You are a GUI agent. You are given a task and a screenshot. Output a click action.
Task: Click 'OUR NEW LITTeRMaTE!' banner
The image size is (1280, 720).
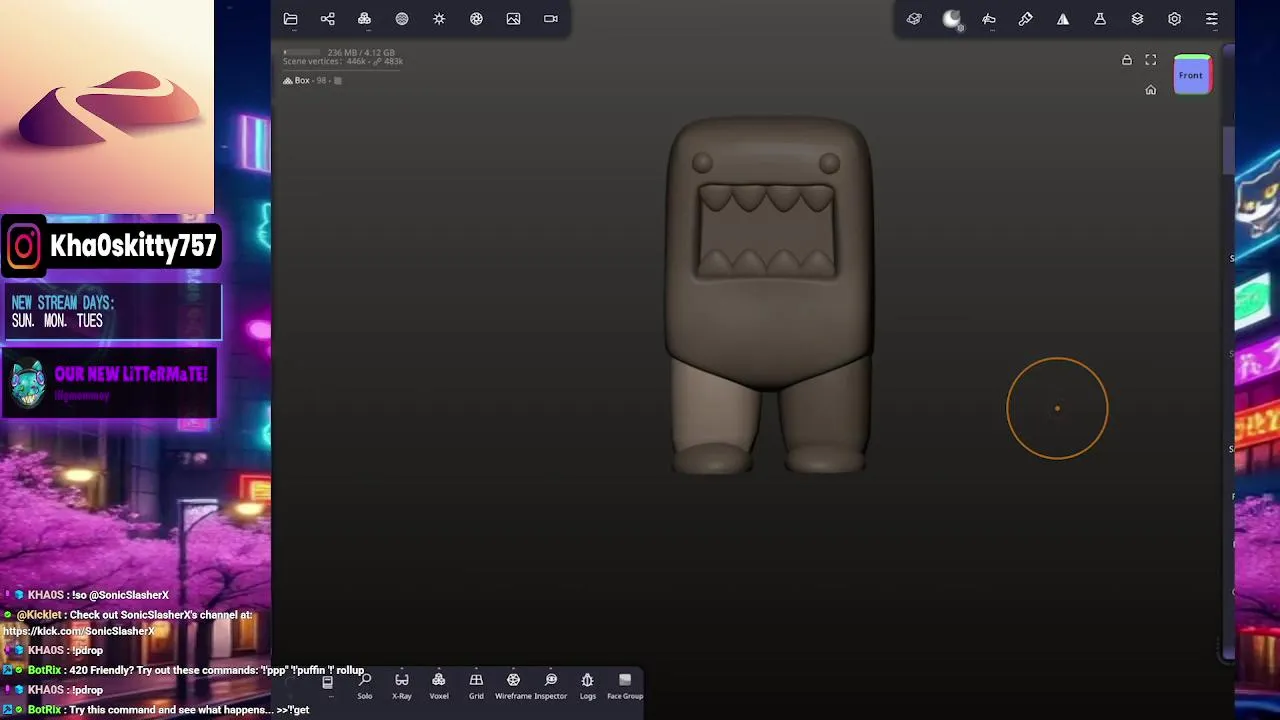pyautogui.click(x=109, y=384)
